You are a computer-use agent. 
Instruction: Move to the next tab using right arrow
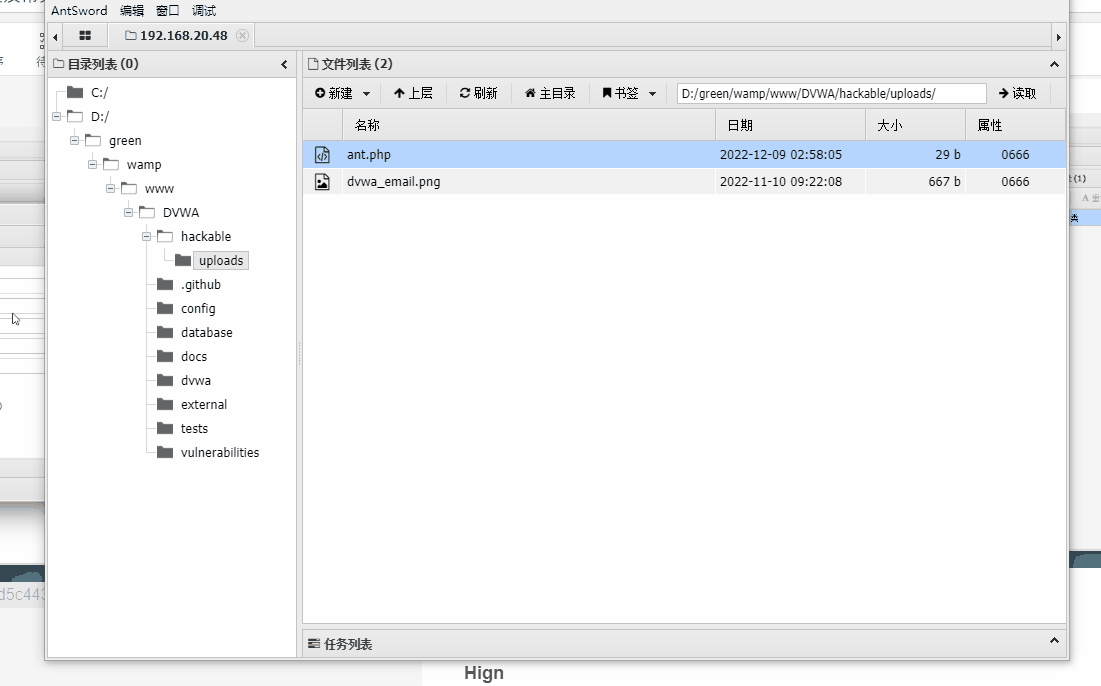point(1058,37)
